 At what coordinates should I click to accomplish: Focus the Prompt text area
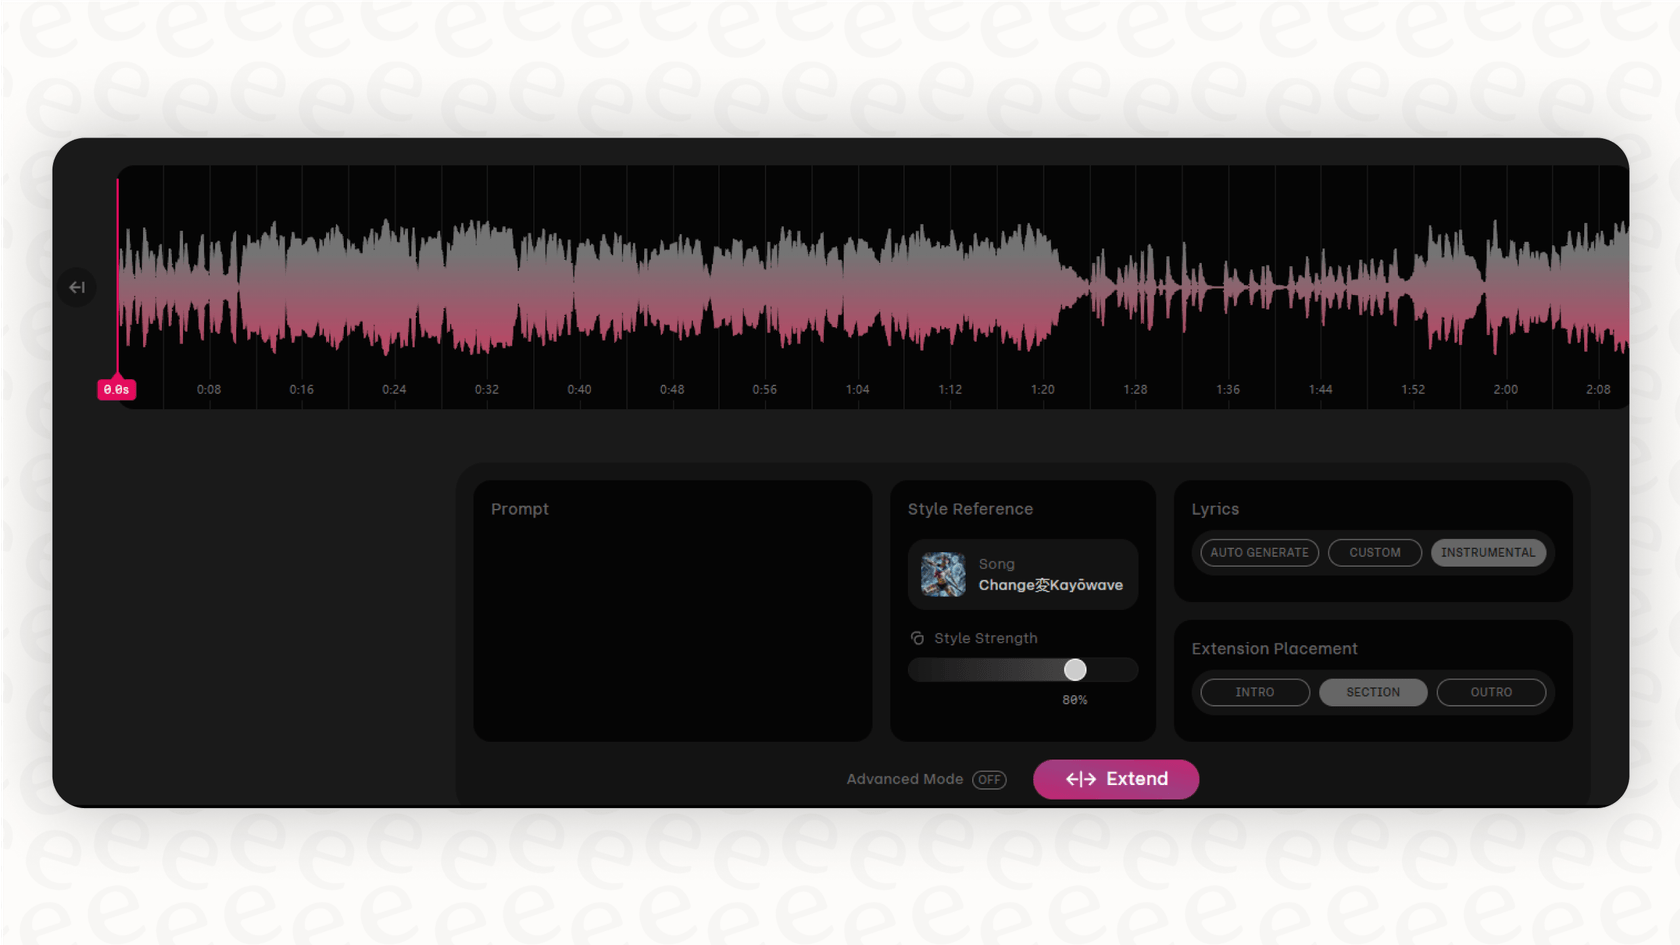pos(672,625)
